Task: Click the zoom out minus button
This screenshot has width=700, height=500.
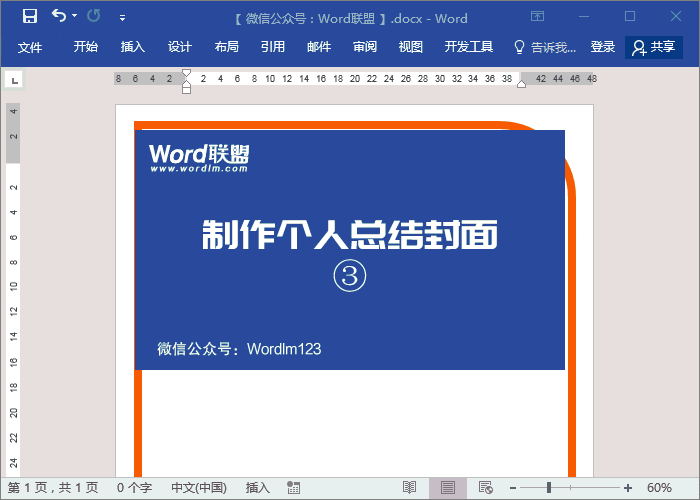Action: tap(513, 488)
